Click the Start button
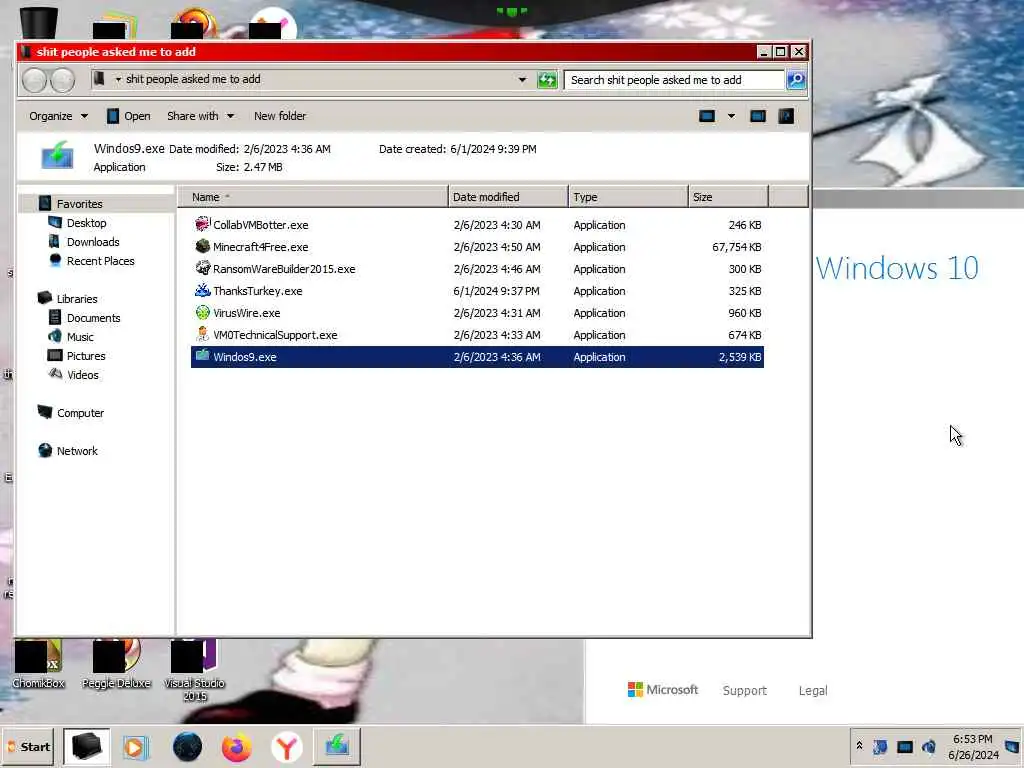Viewport: 1024px width, 768px height. point(28,746)
